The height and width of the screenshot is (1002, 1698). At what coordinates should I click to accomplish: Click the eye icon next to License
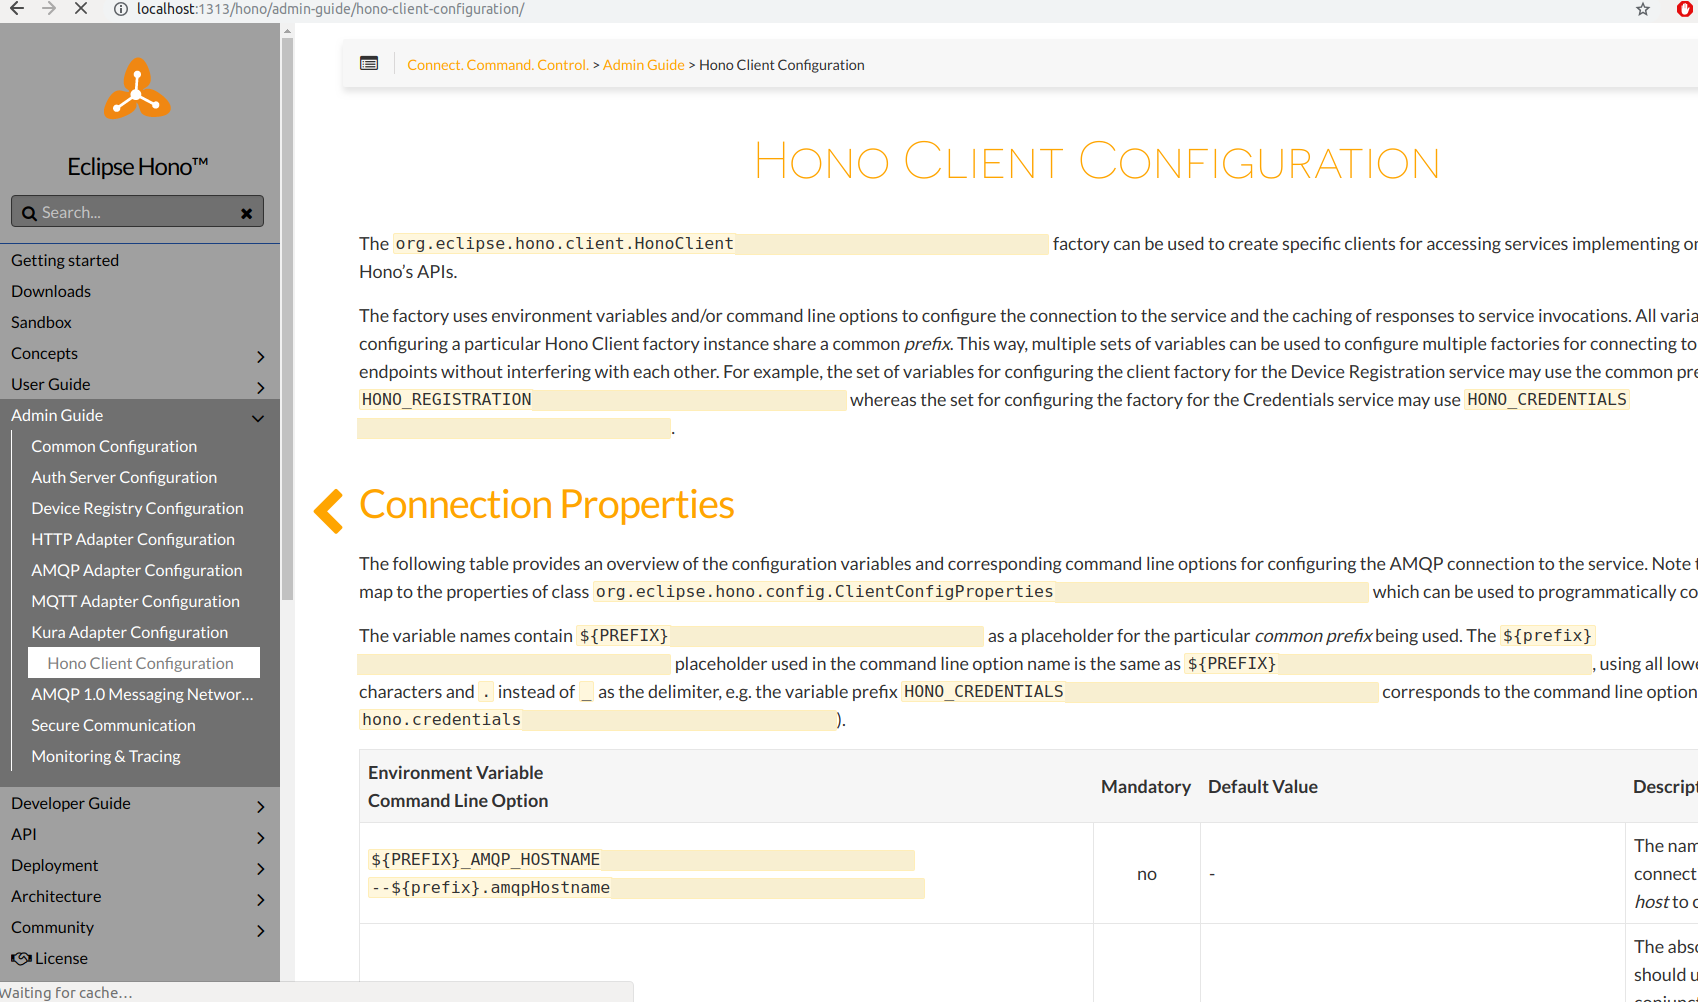tap(22, 957)
